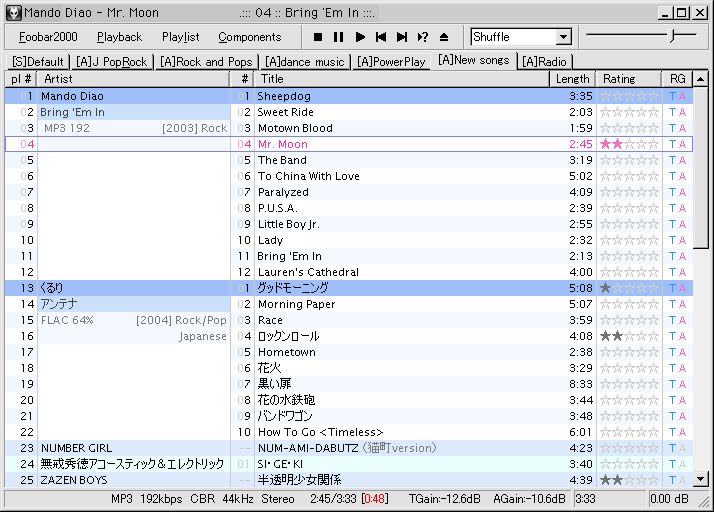This screenshot has width=714, height=512.
Task: Open the Playback menu
Action: click(x=119, y=37)
